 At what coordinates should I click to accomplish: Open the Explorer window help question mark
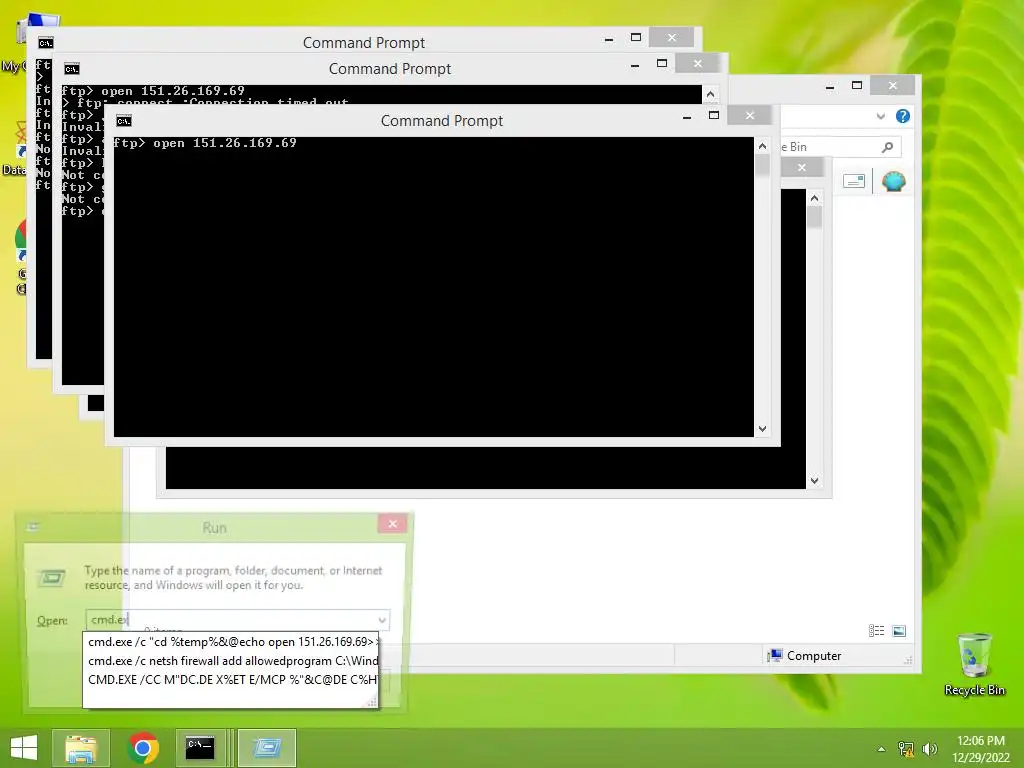coord(903,116)
